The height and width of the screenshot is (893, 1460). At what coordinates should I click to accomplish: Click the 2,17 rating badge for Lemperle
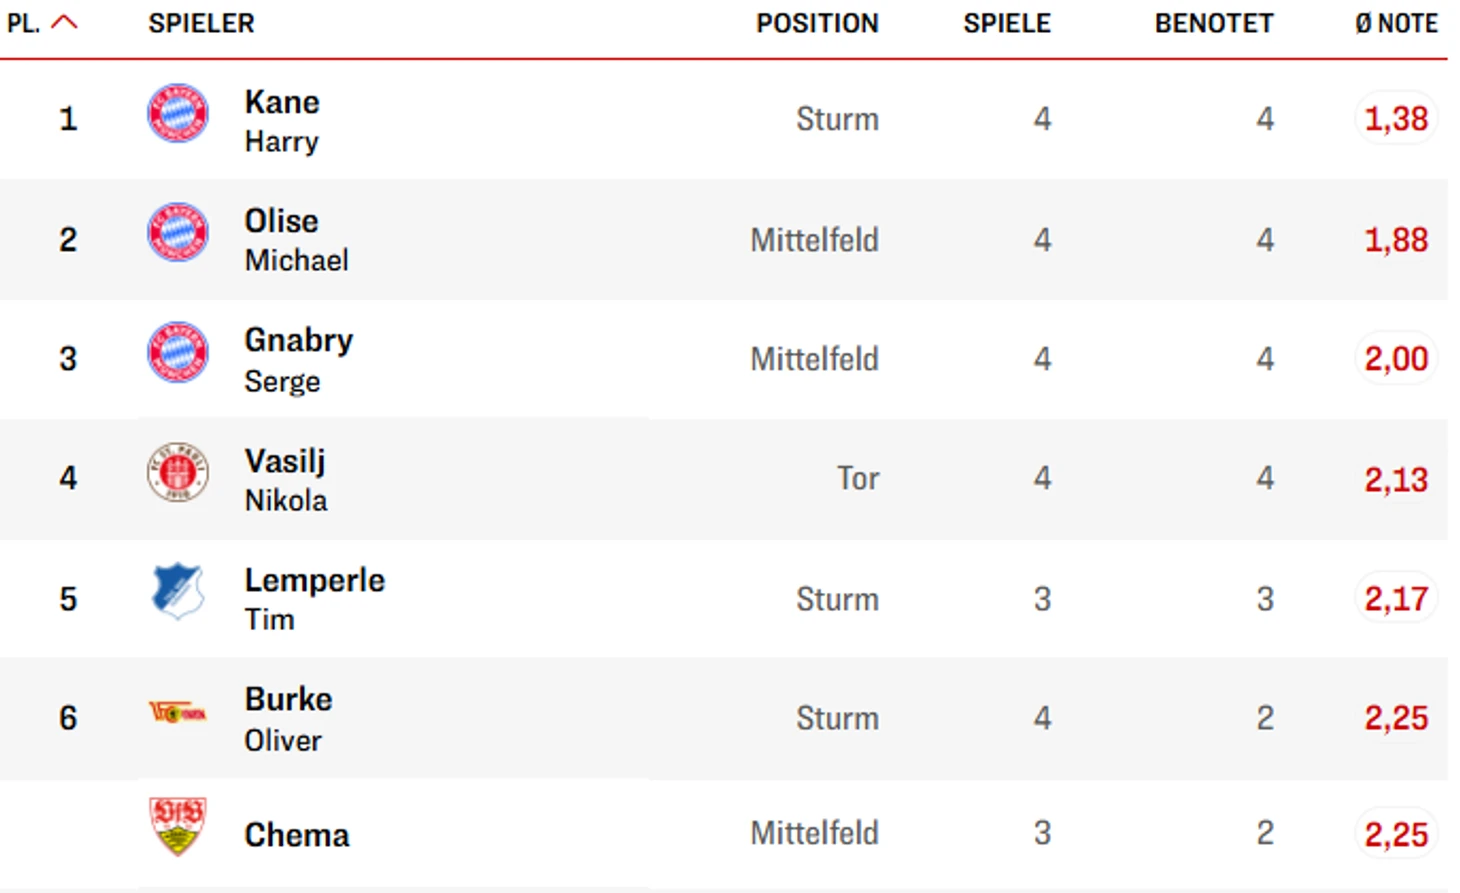1396,599
